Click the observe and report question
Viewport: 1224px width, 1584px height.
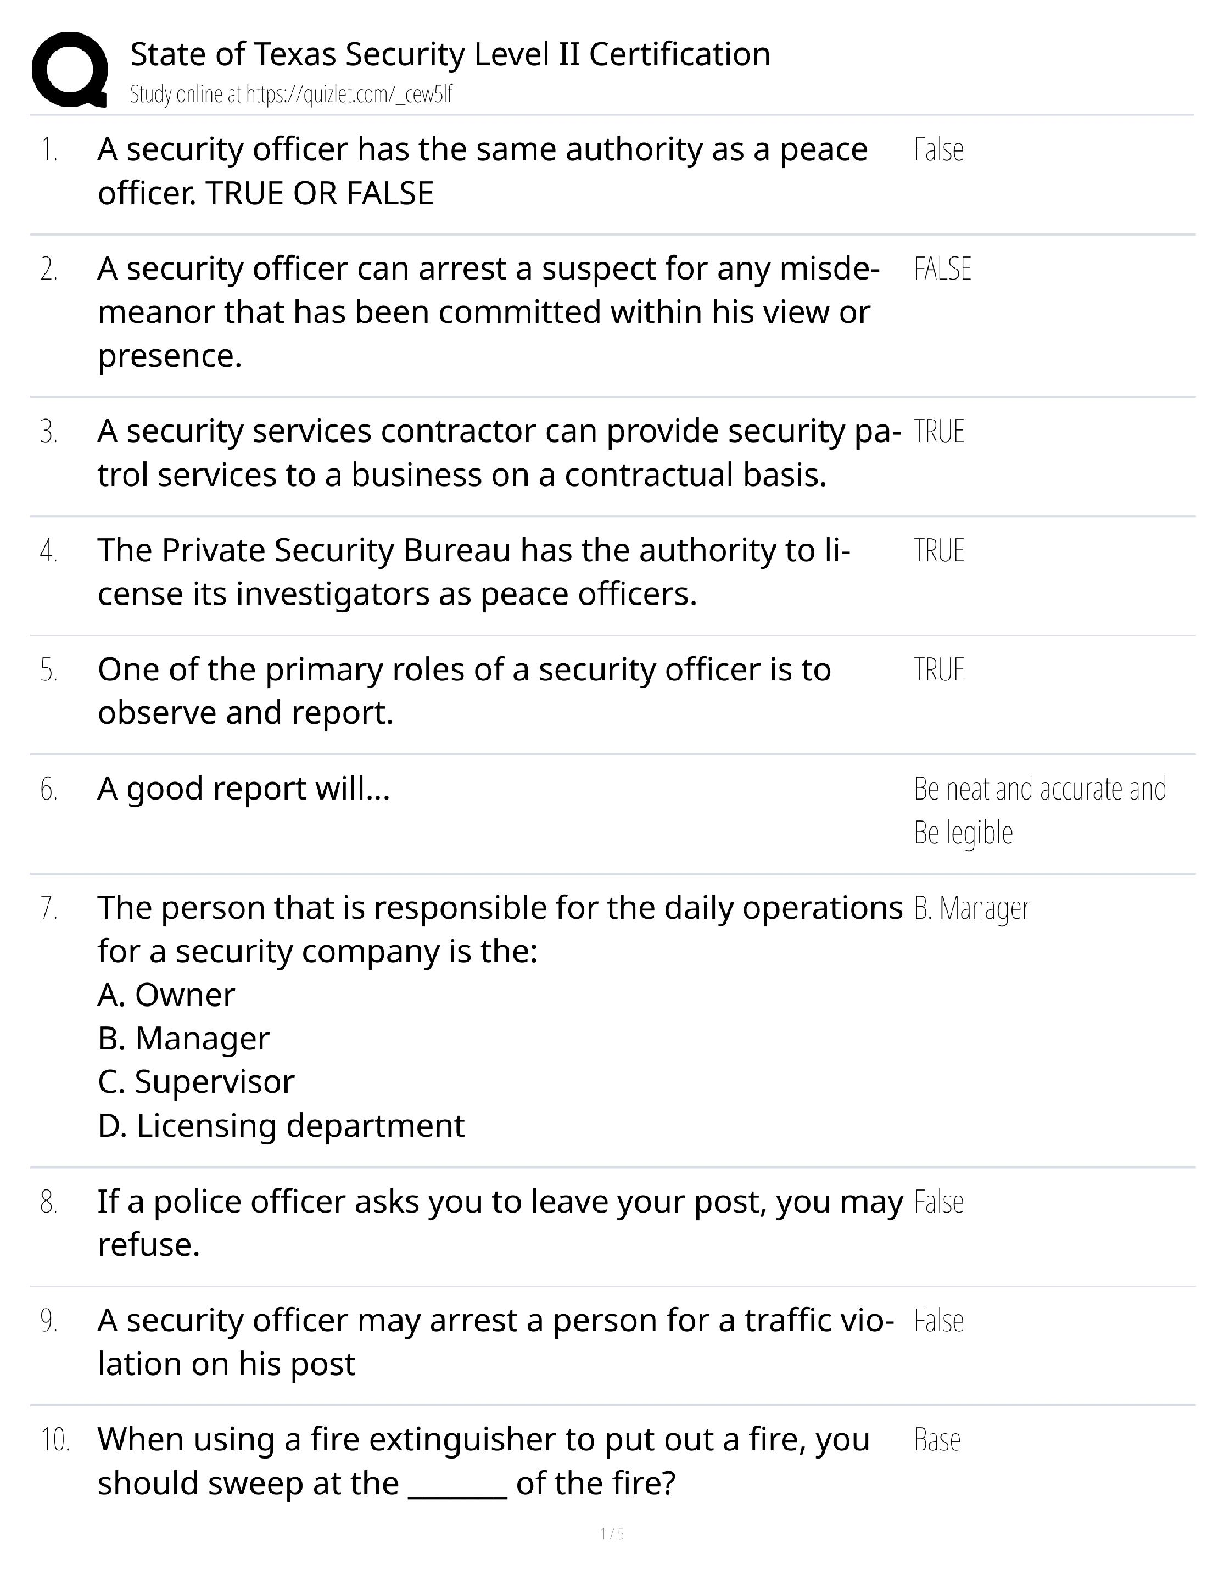[464, 691]
